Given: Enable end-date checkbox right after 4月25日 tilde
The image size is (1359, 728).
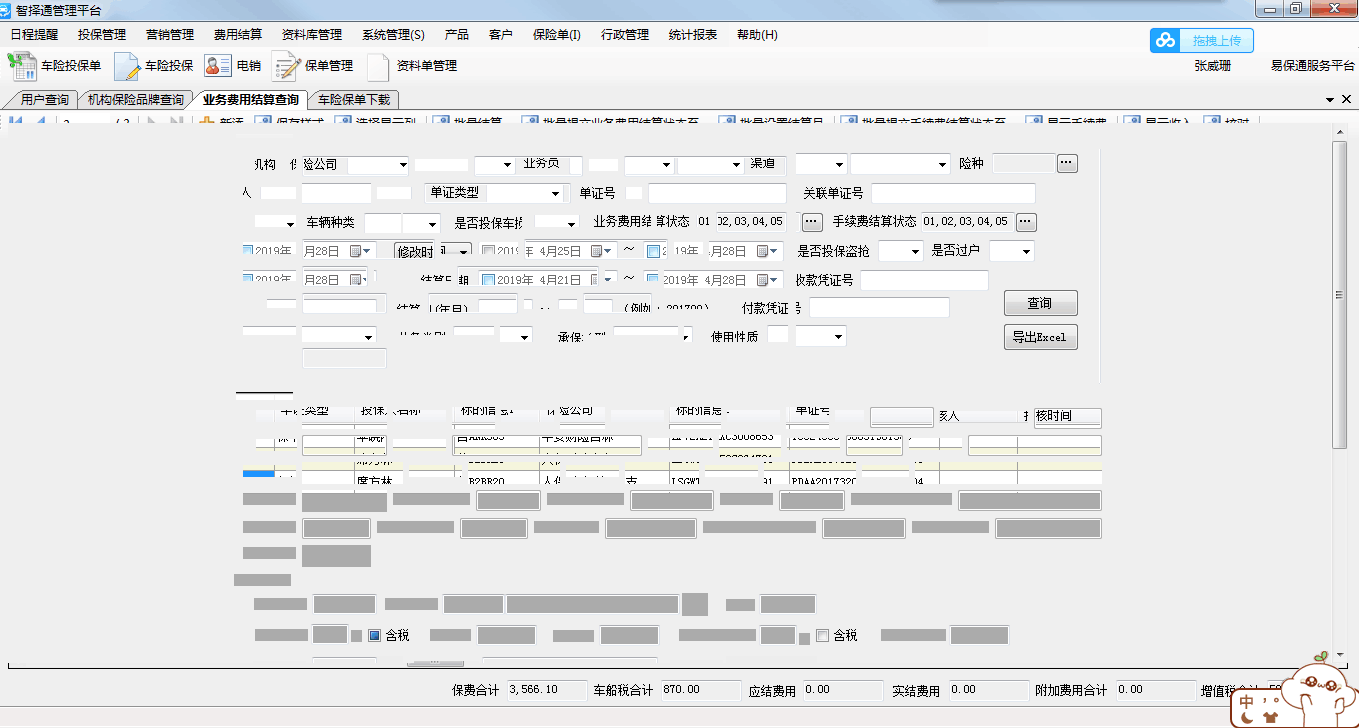Looking at the screenshot, I should point(653,251).
